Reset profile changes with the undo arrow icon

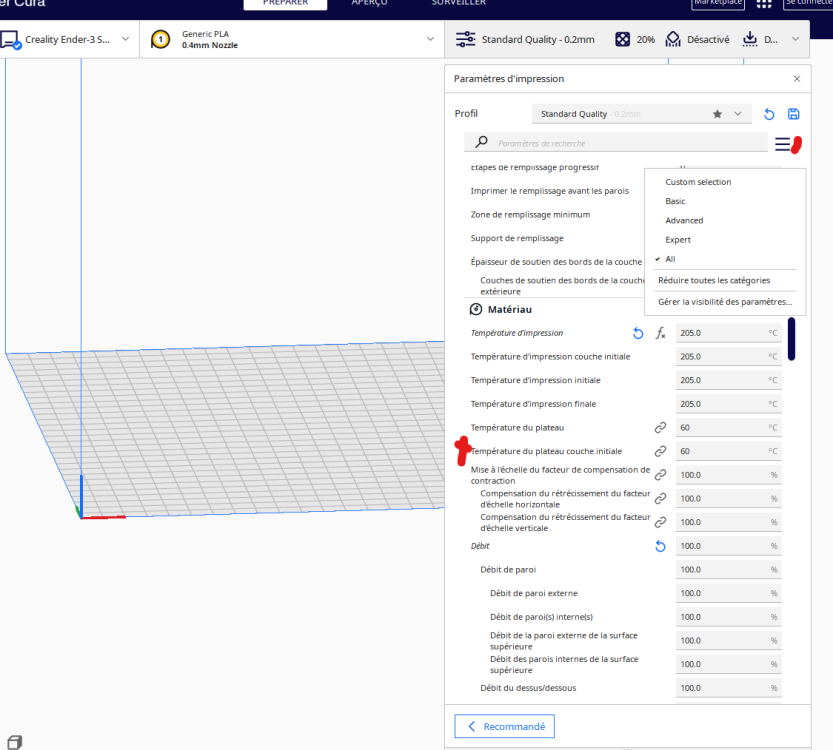tap(769, 114)
